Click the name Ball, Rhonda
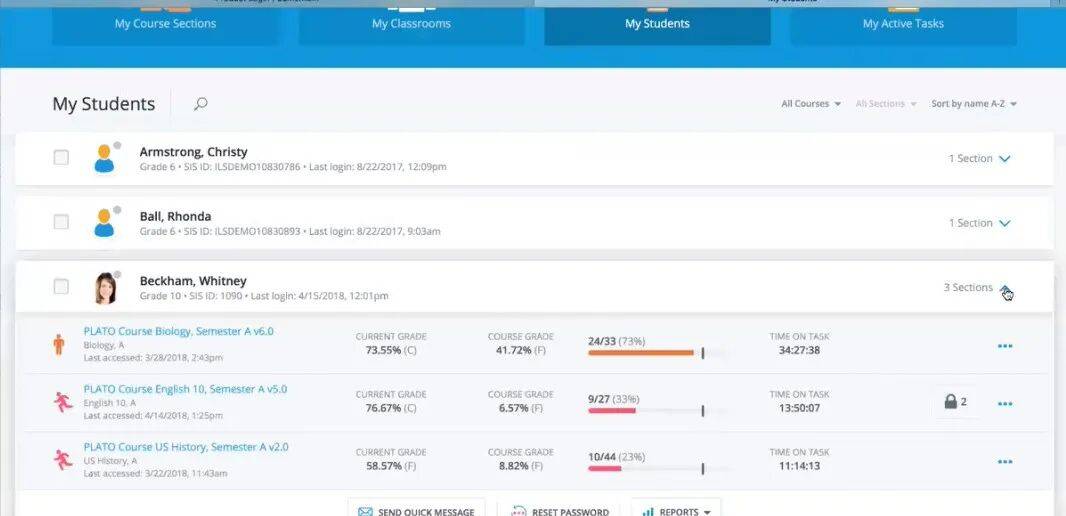 [175, 216]
